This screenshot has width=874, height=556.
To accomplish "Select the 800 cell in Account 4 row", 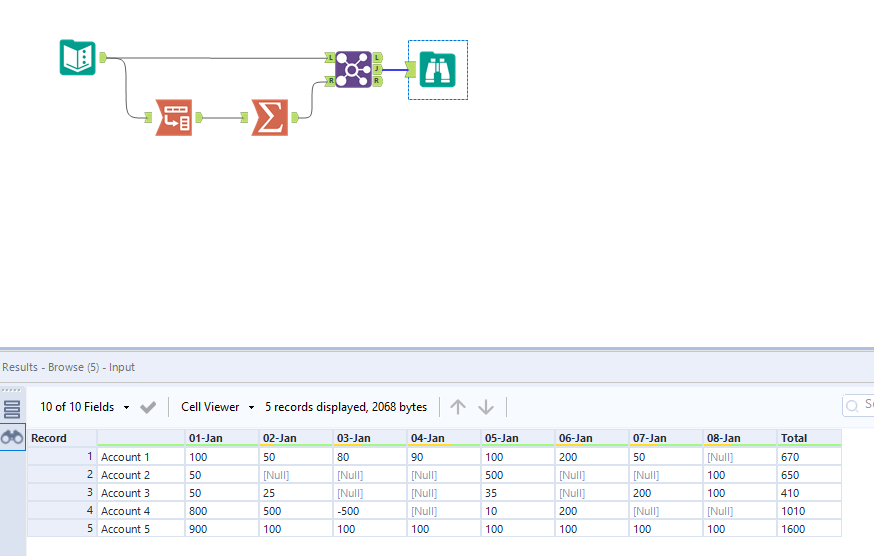I will [x=222, y=510].
